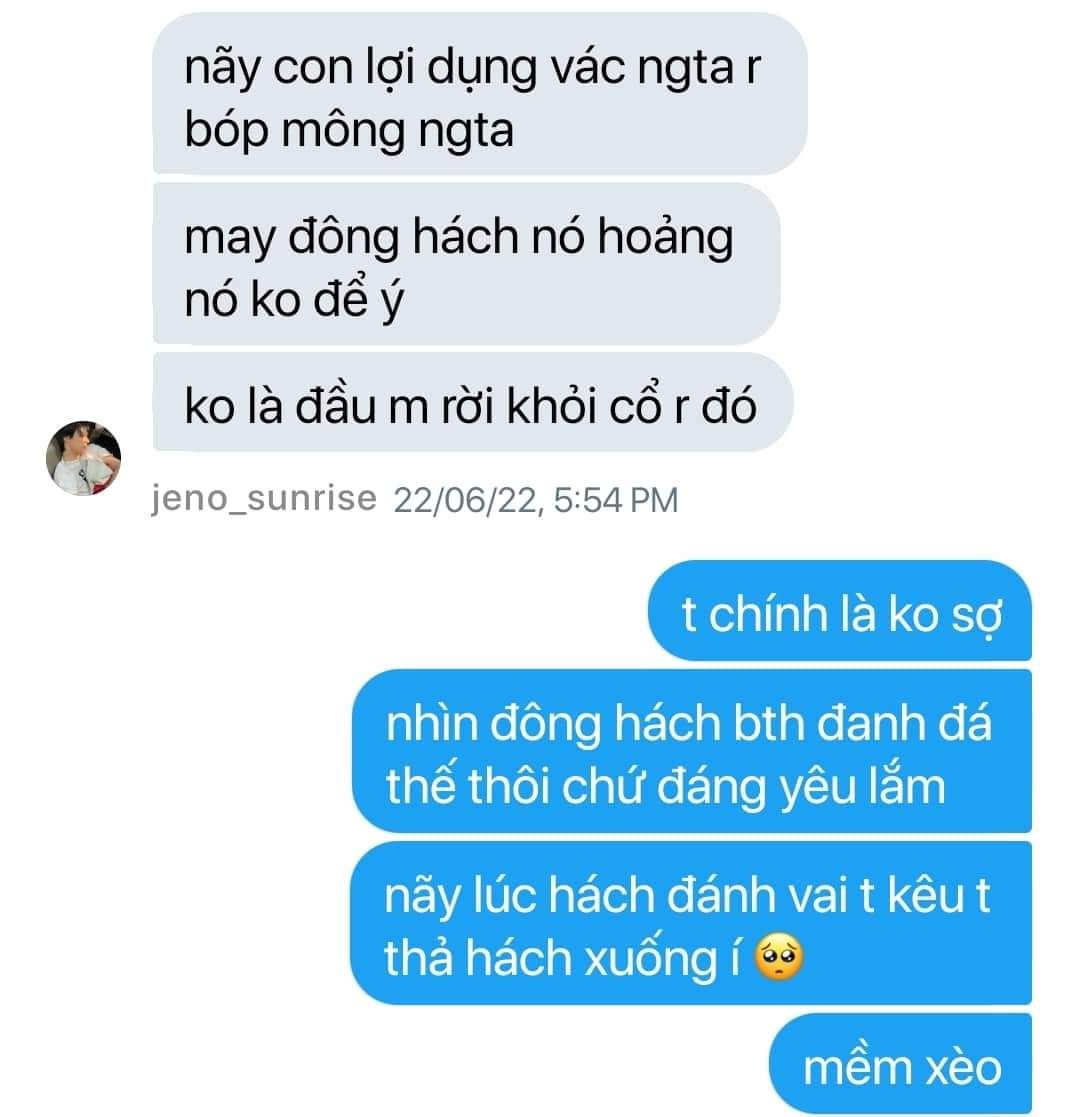Open the jeno_sunrise username link

point(264,498)
